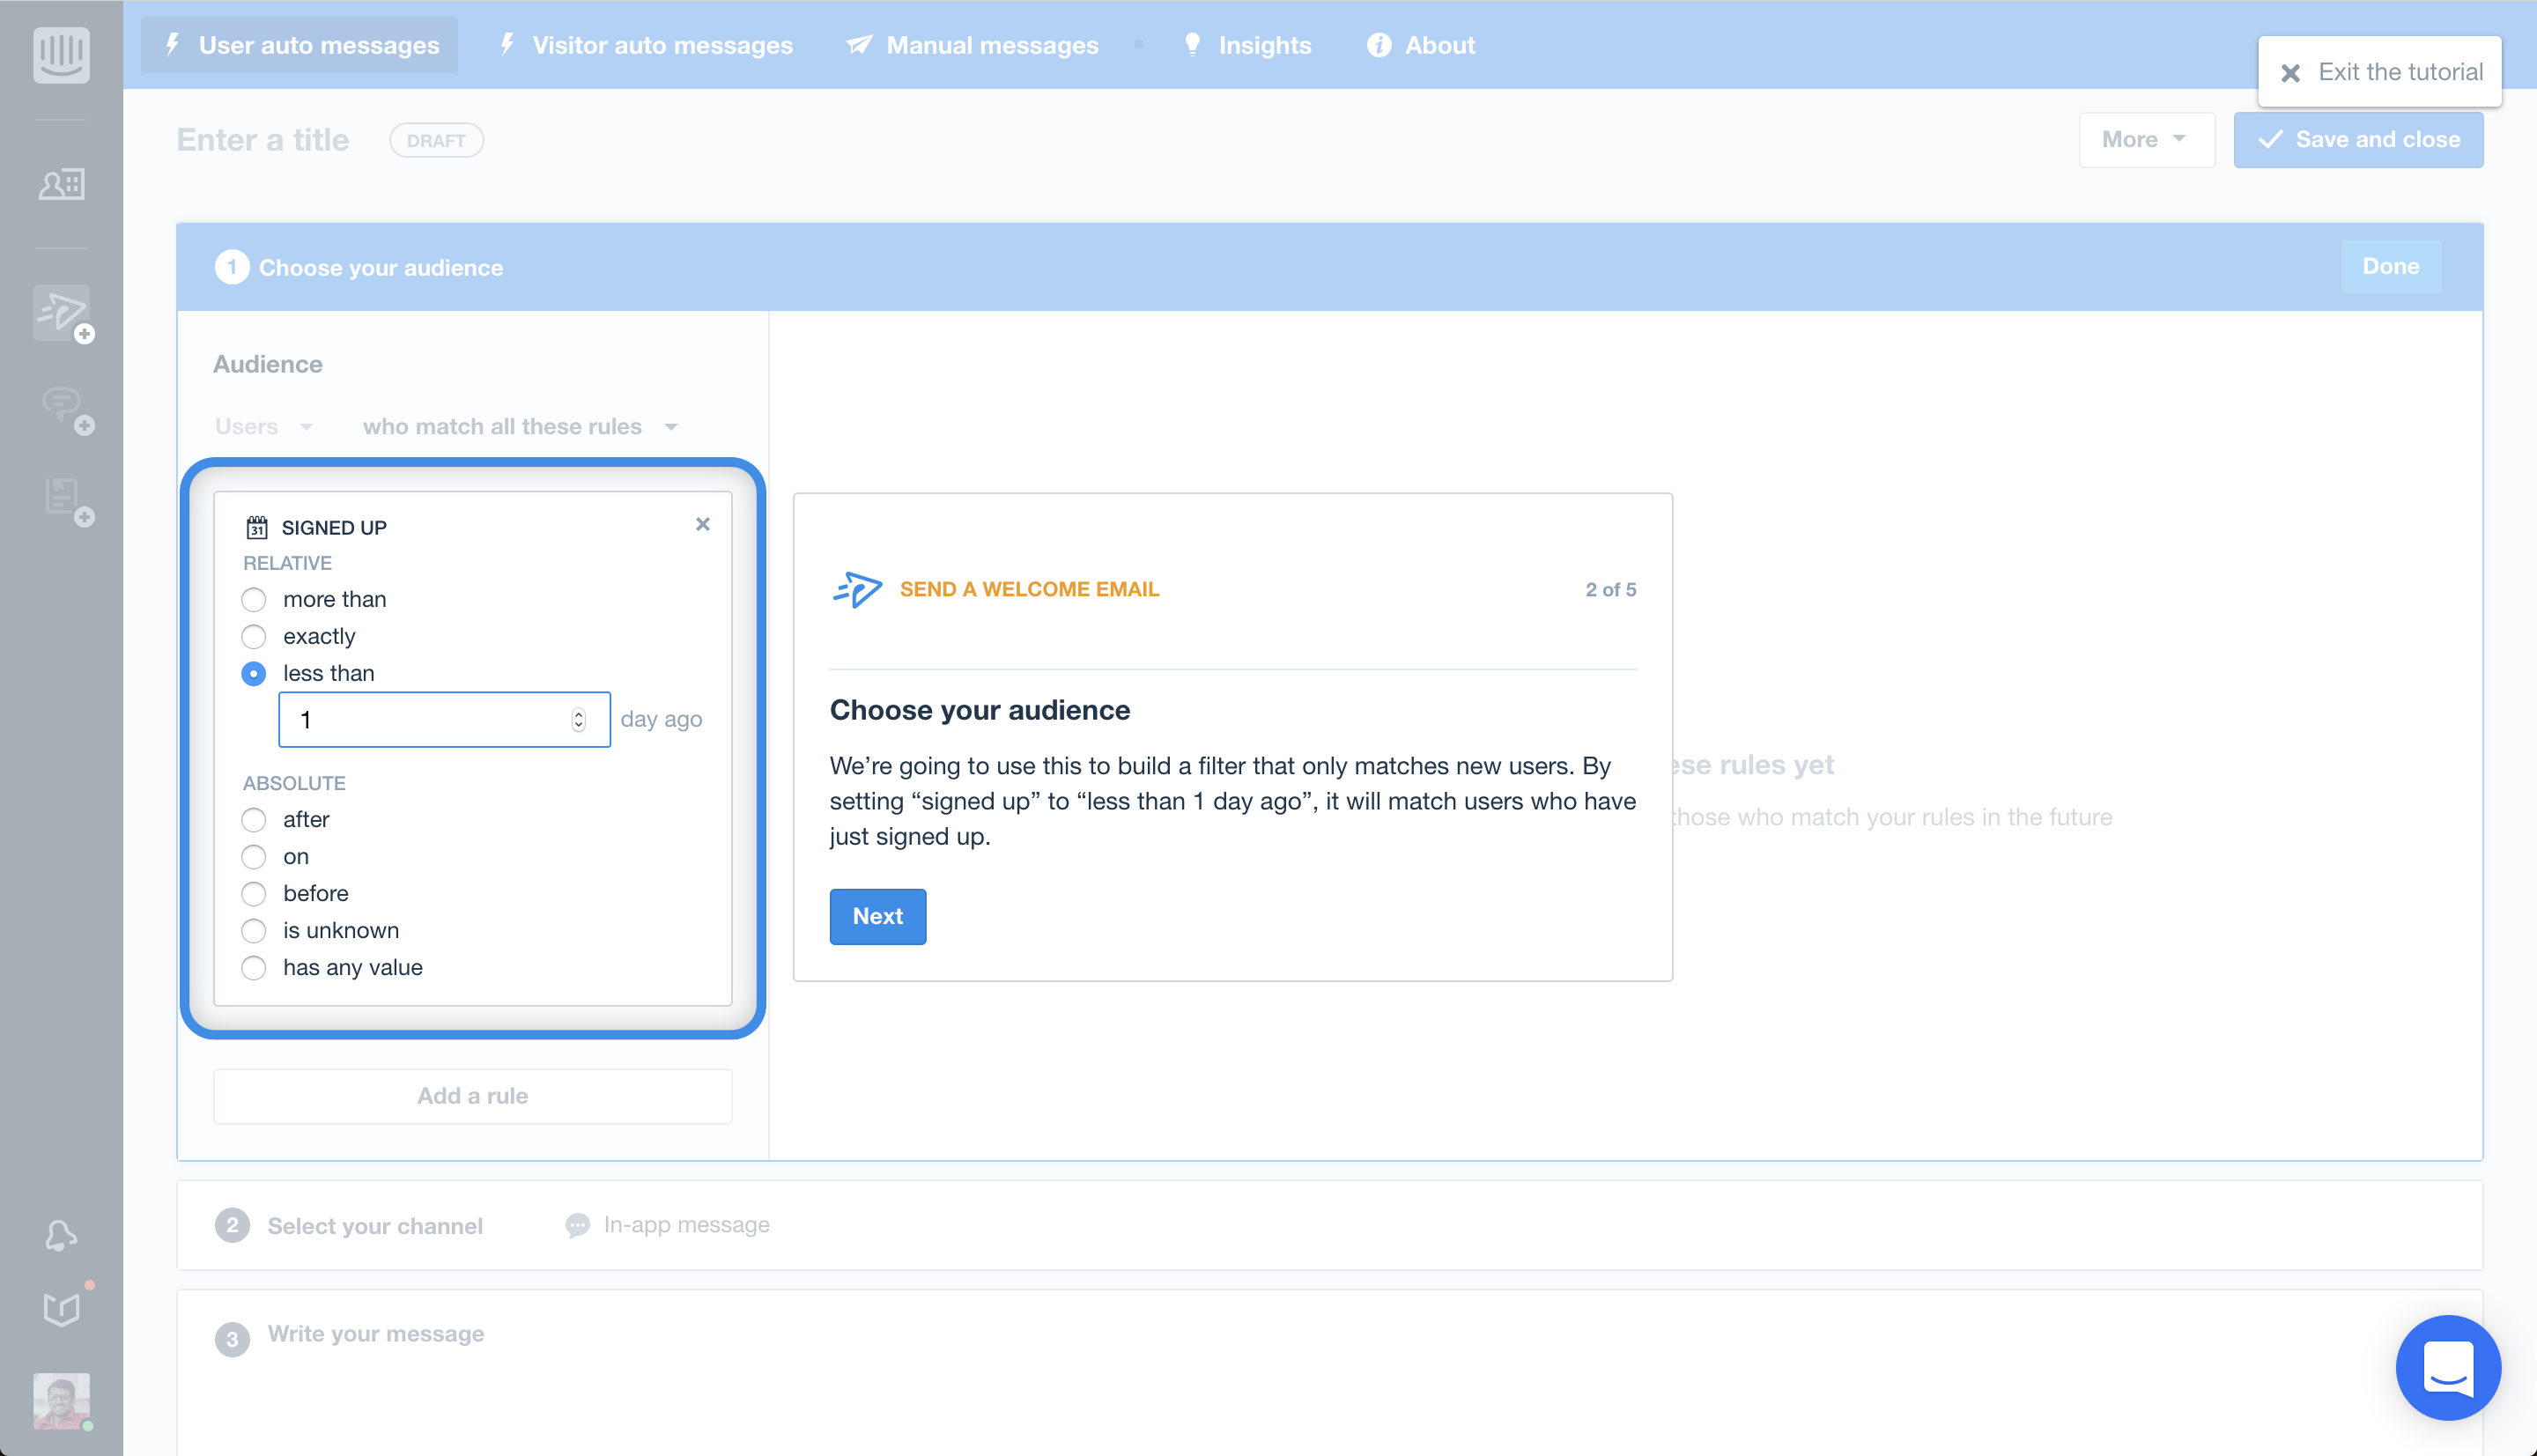Select the 'less than' radio option

click(254, 673)
